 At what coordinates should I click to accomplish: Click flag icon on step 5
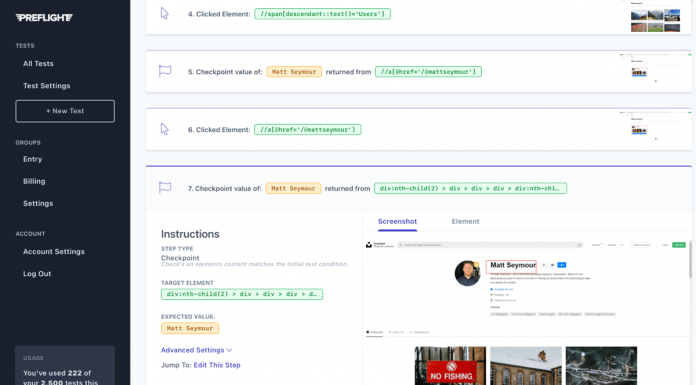pyautogui.click(x=165, y=71)
